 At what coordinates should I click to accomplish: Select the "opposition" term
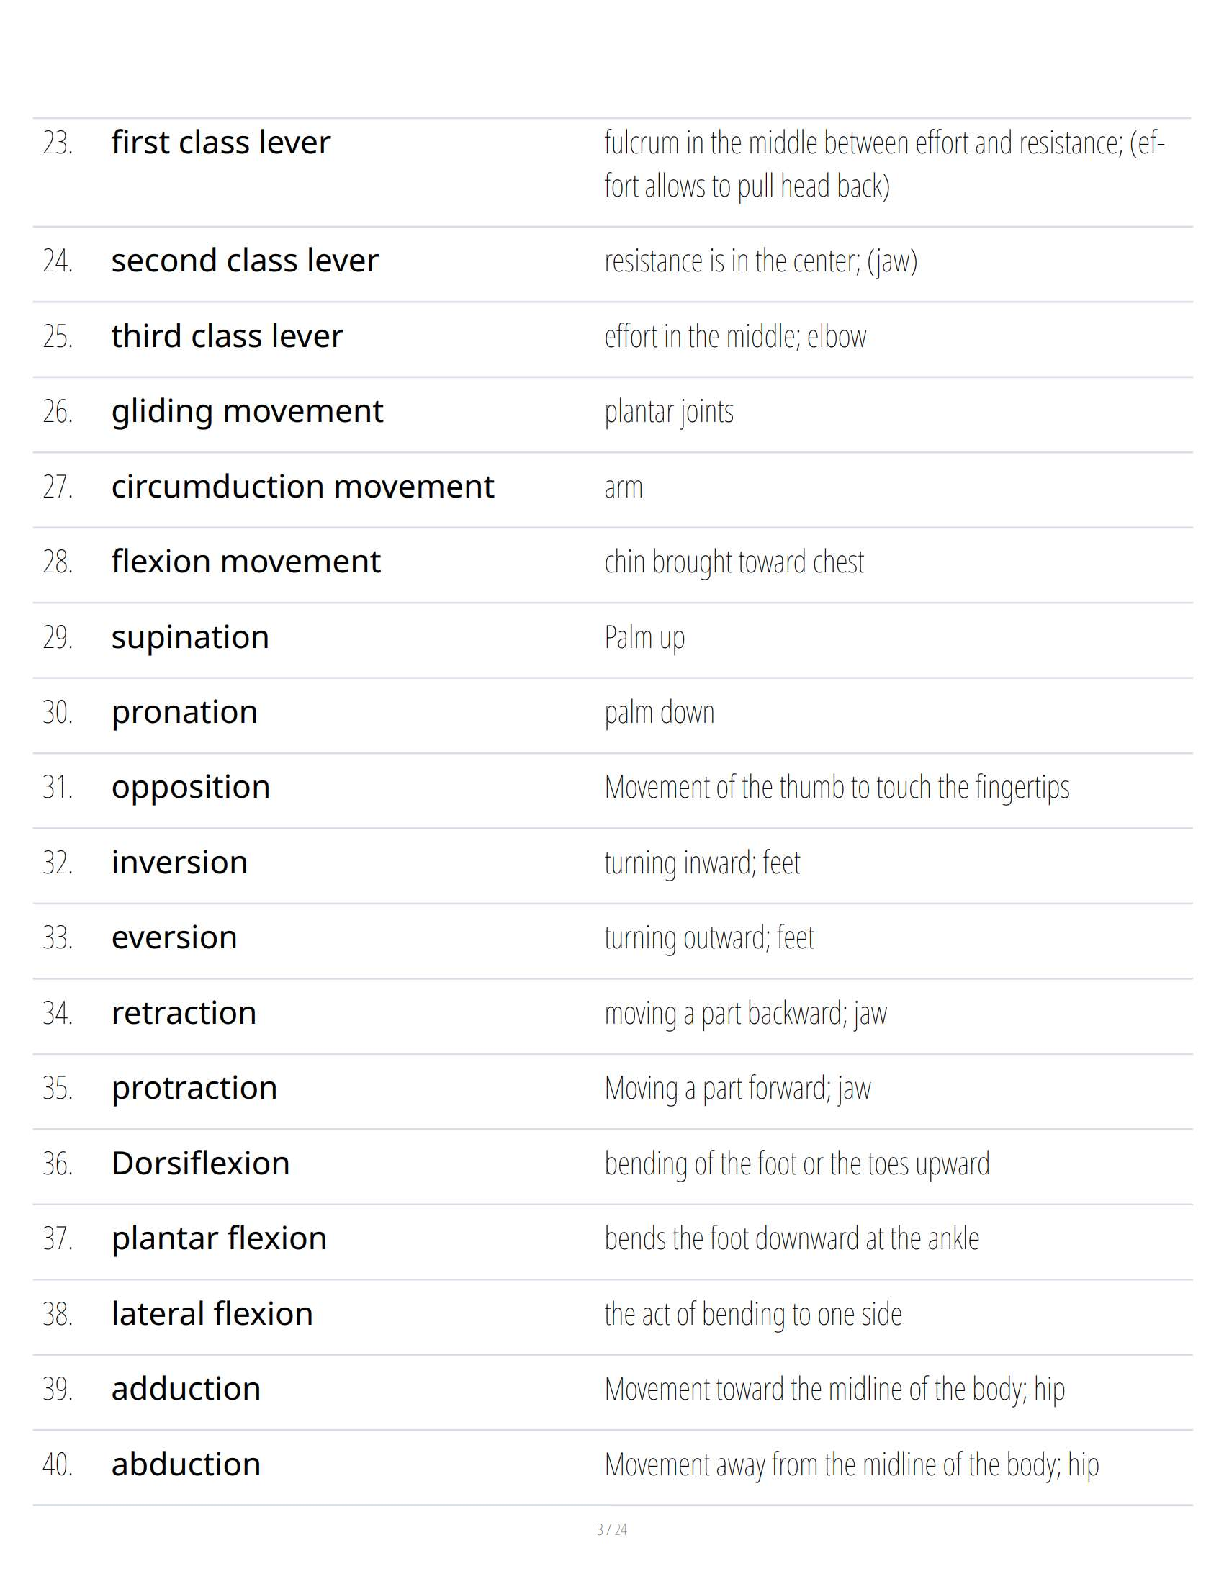click(190, 787)
